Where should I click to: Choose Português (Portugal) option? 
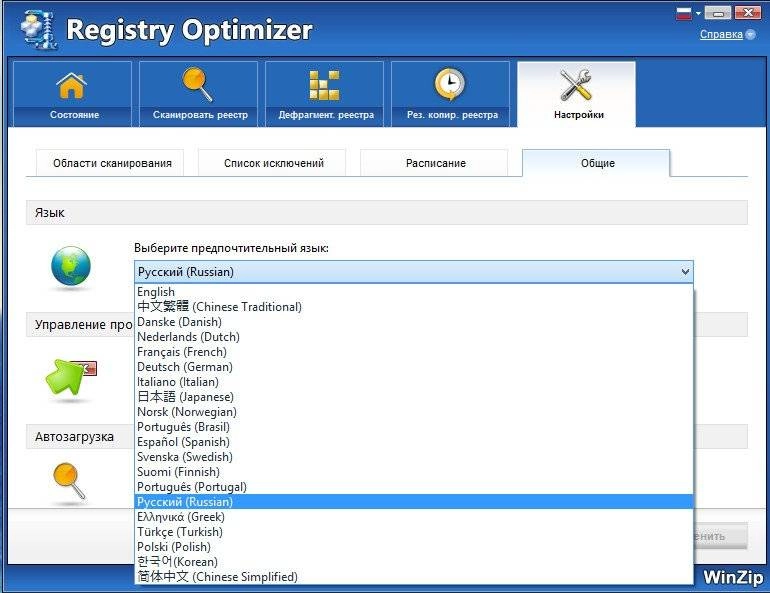[x=413, y=487]
